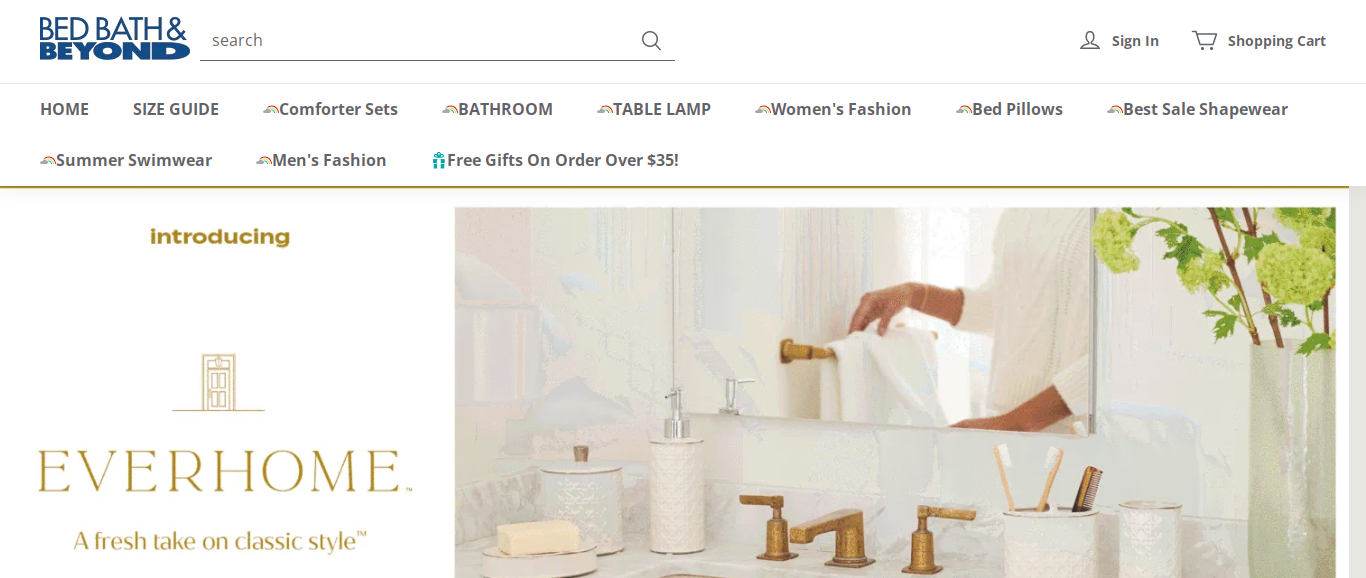Open Best Sale Shapewear category

[1205, 109]
